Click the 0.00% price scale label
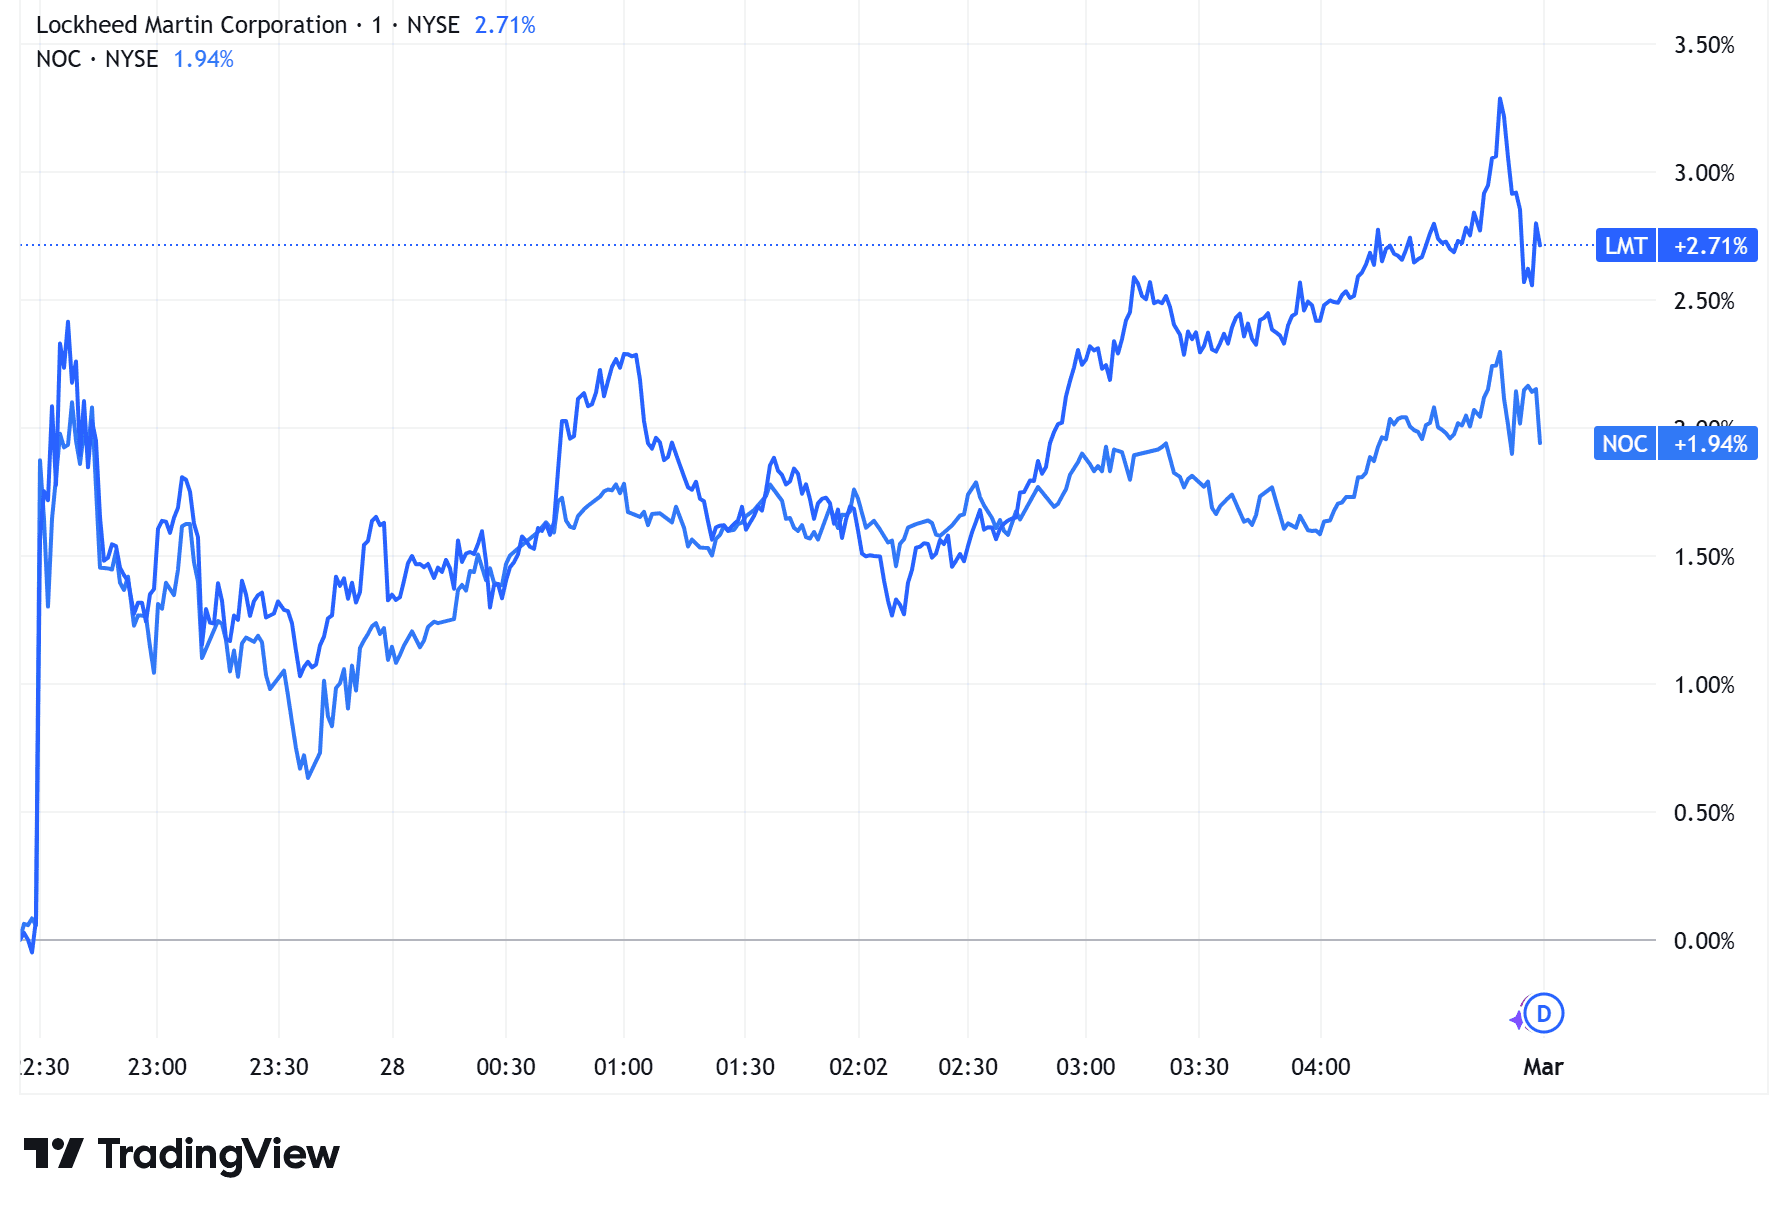1788x1214 pixels. [x=1704, y=941]
